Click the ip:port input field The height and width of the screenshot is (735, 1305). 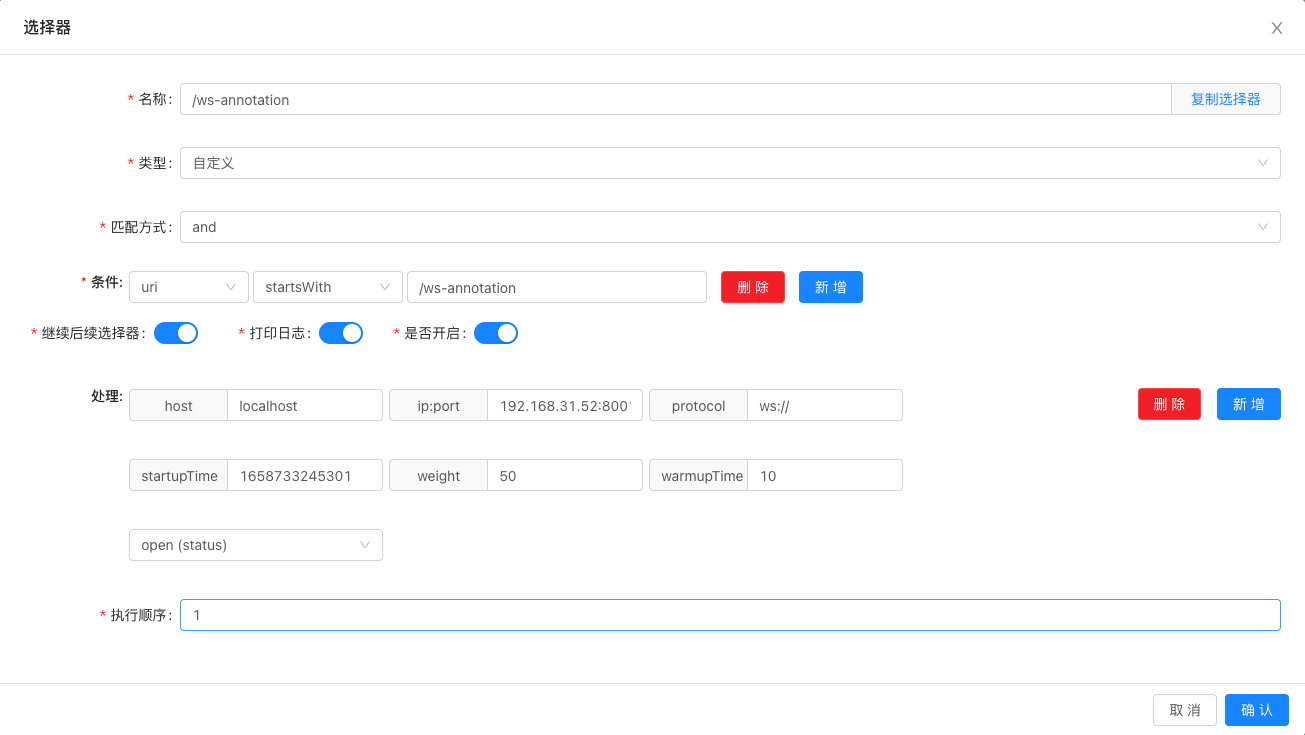[564, 405]
